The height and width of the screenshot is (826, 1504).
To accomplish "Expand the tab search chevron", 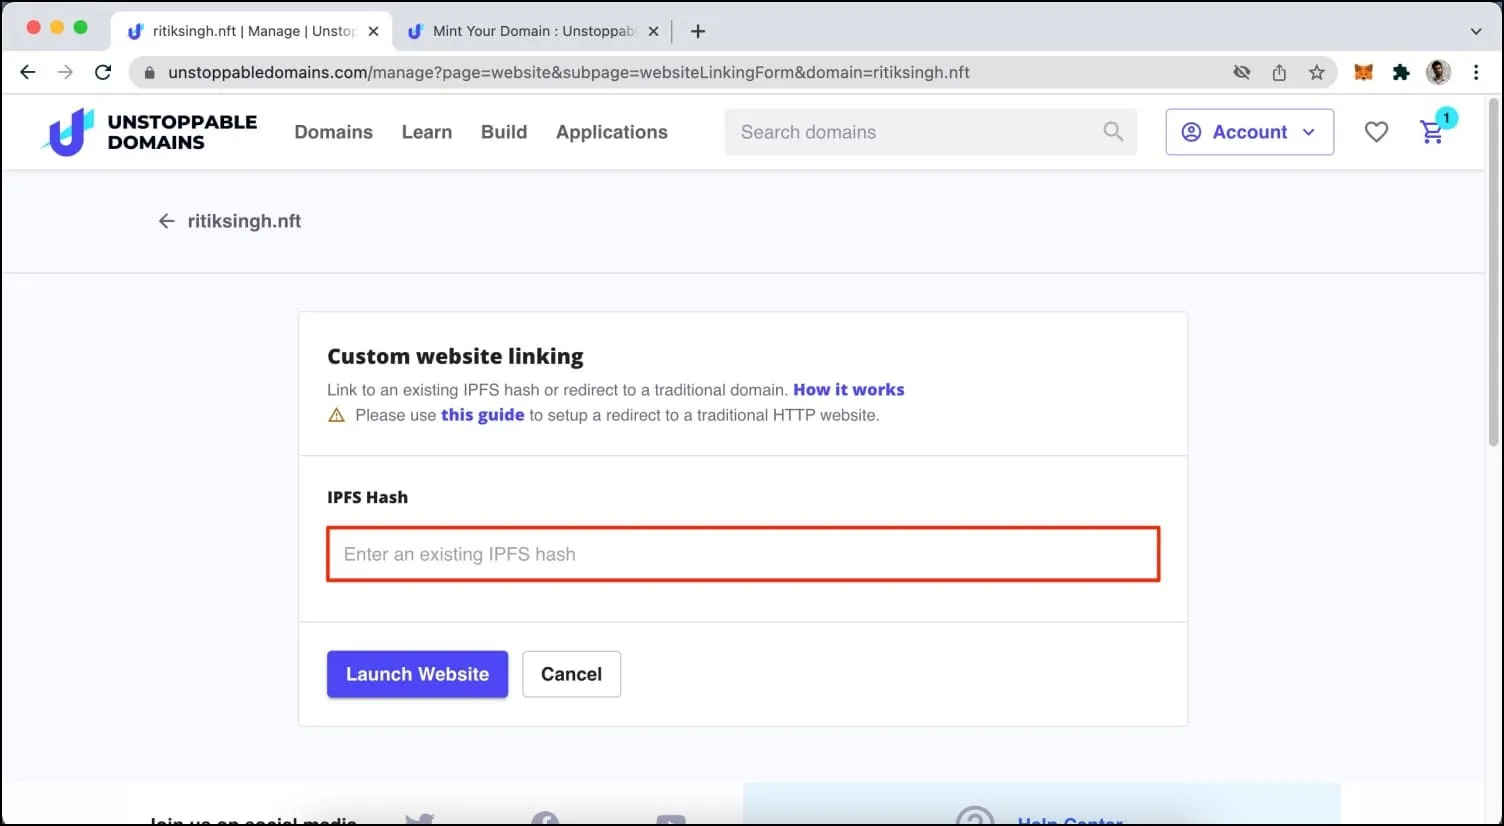I will click(1476, 31).
